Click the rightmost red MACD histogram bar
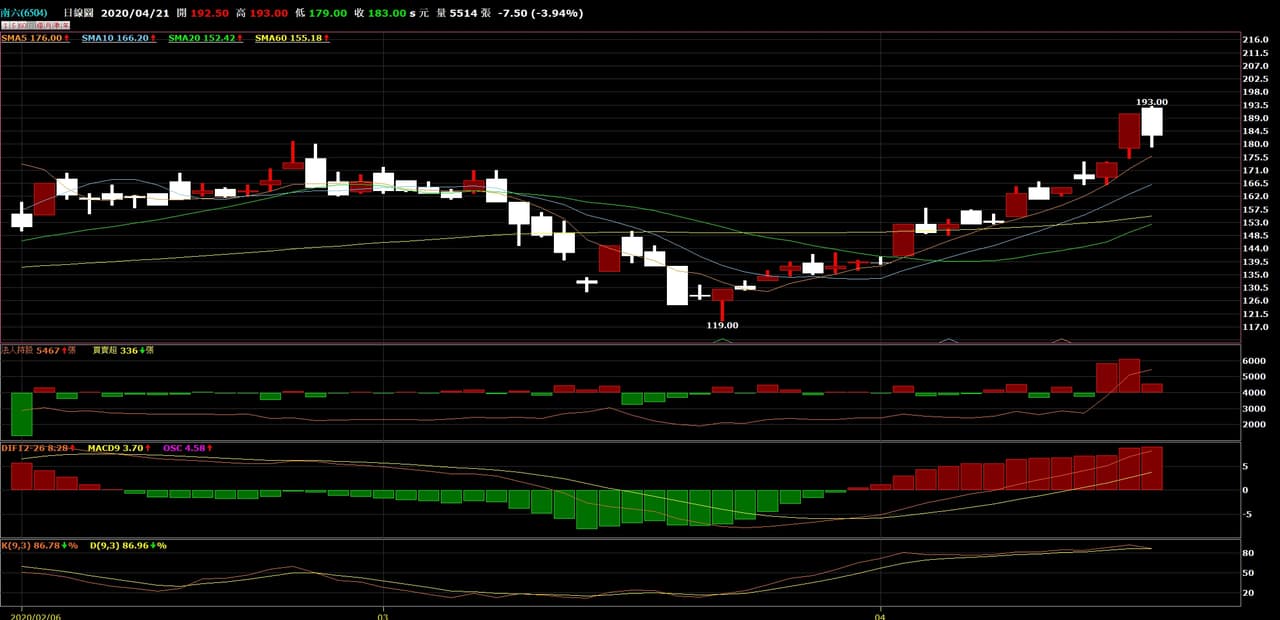The width and height of the screenshot is (1280, 620). pos(1151,468)
